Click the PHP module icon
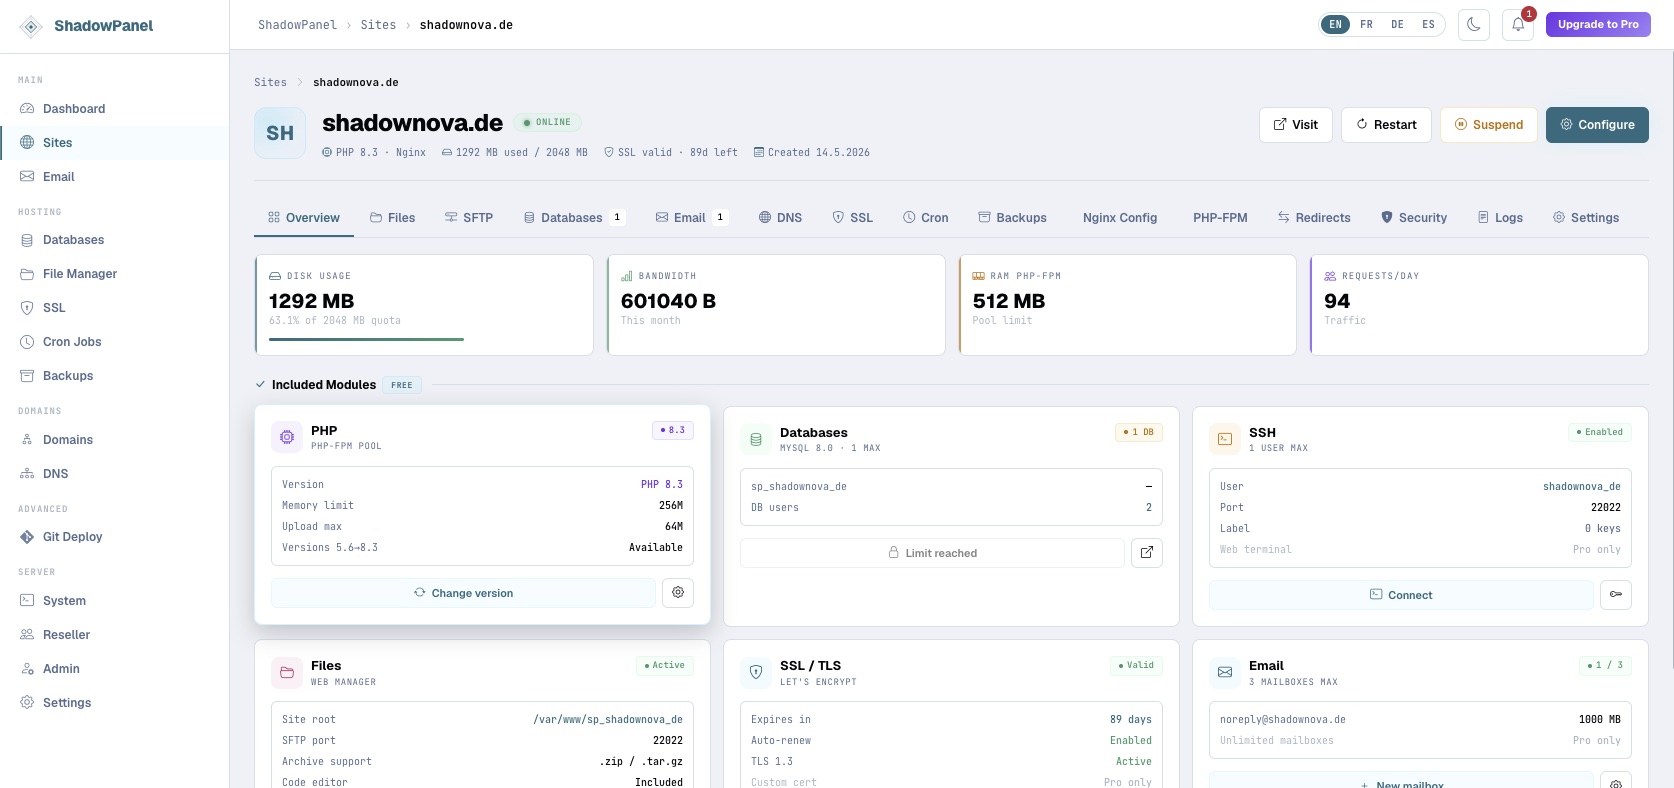 pos(287,437)
